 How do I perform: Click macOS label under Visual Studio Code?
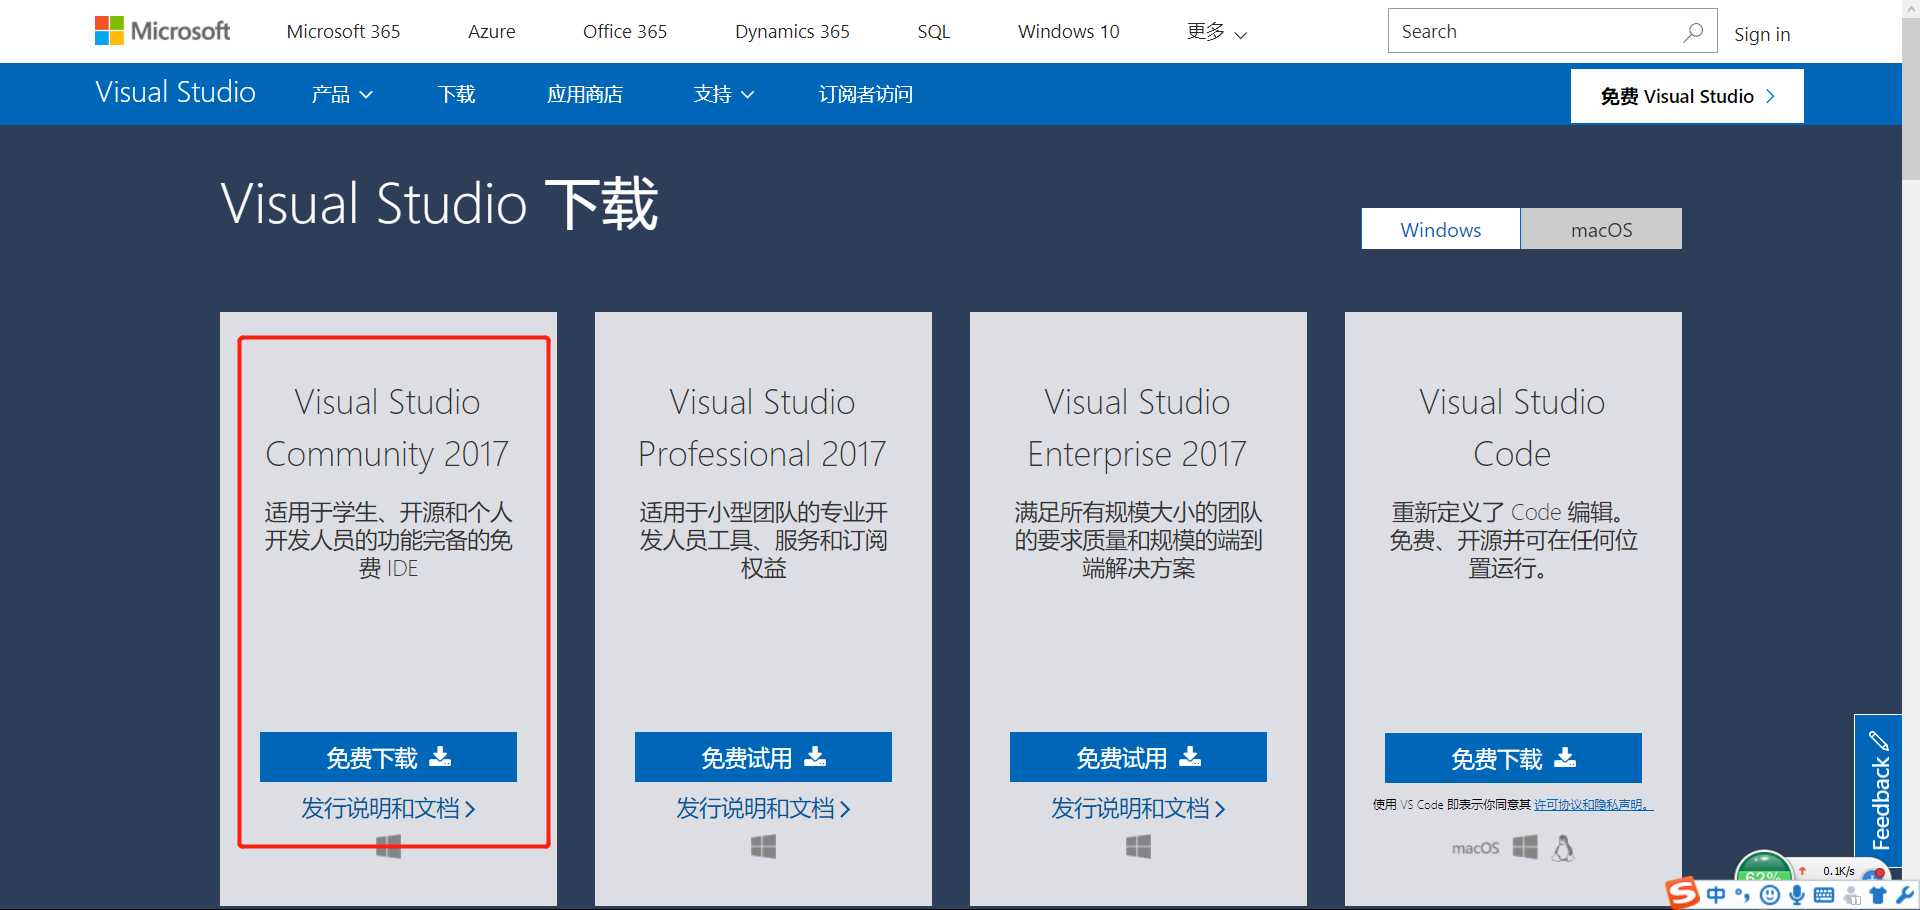click(x=1475, y=848)
